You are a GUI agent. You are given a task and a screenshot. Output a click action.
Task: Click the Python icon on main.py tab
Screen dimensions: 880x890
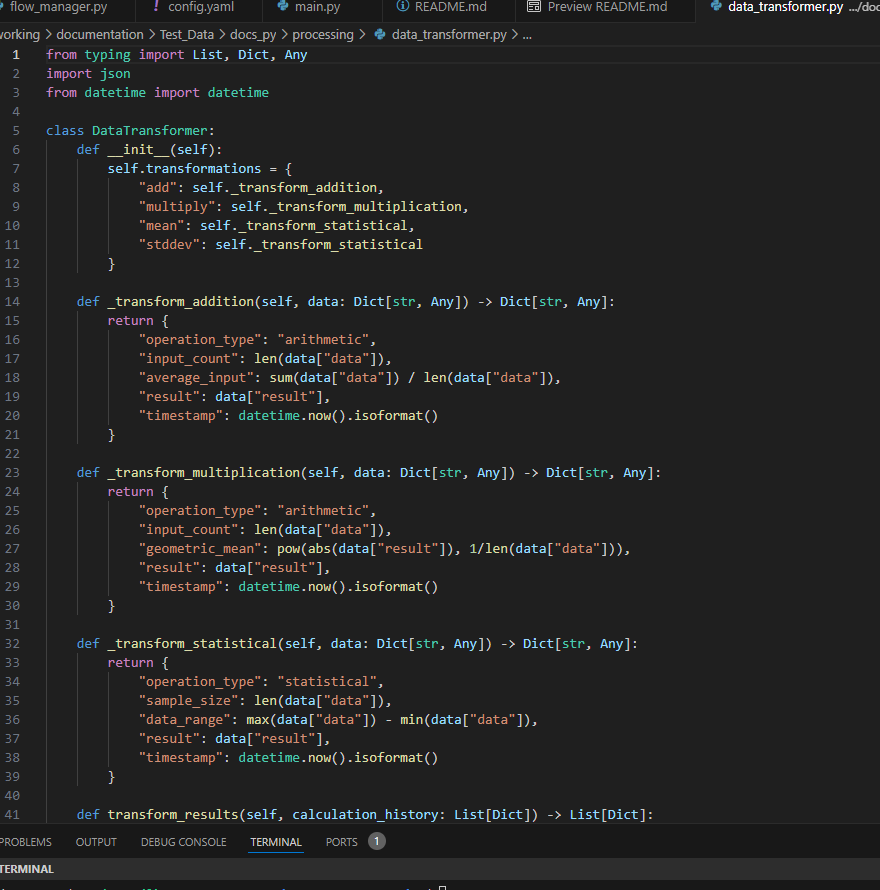pyautogui.click(x=282, y=6)
